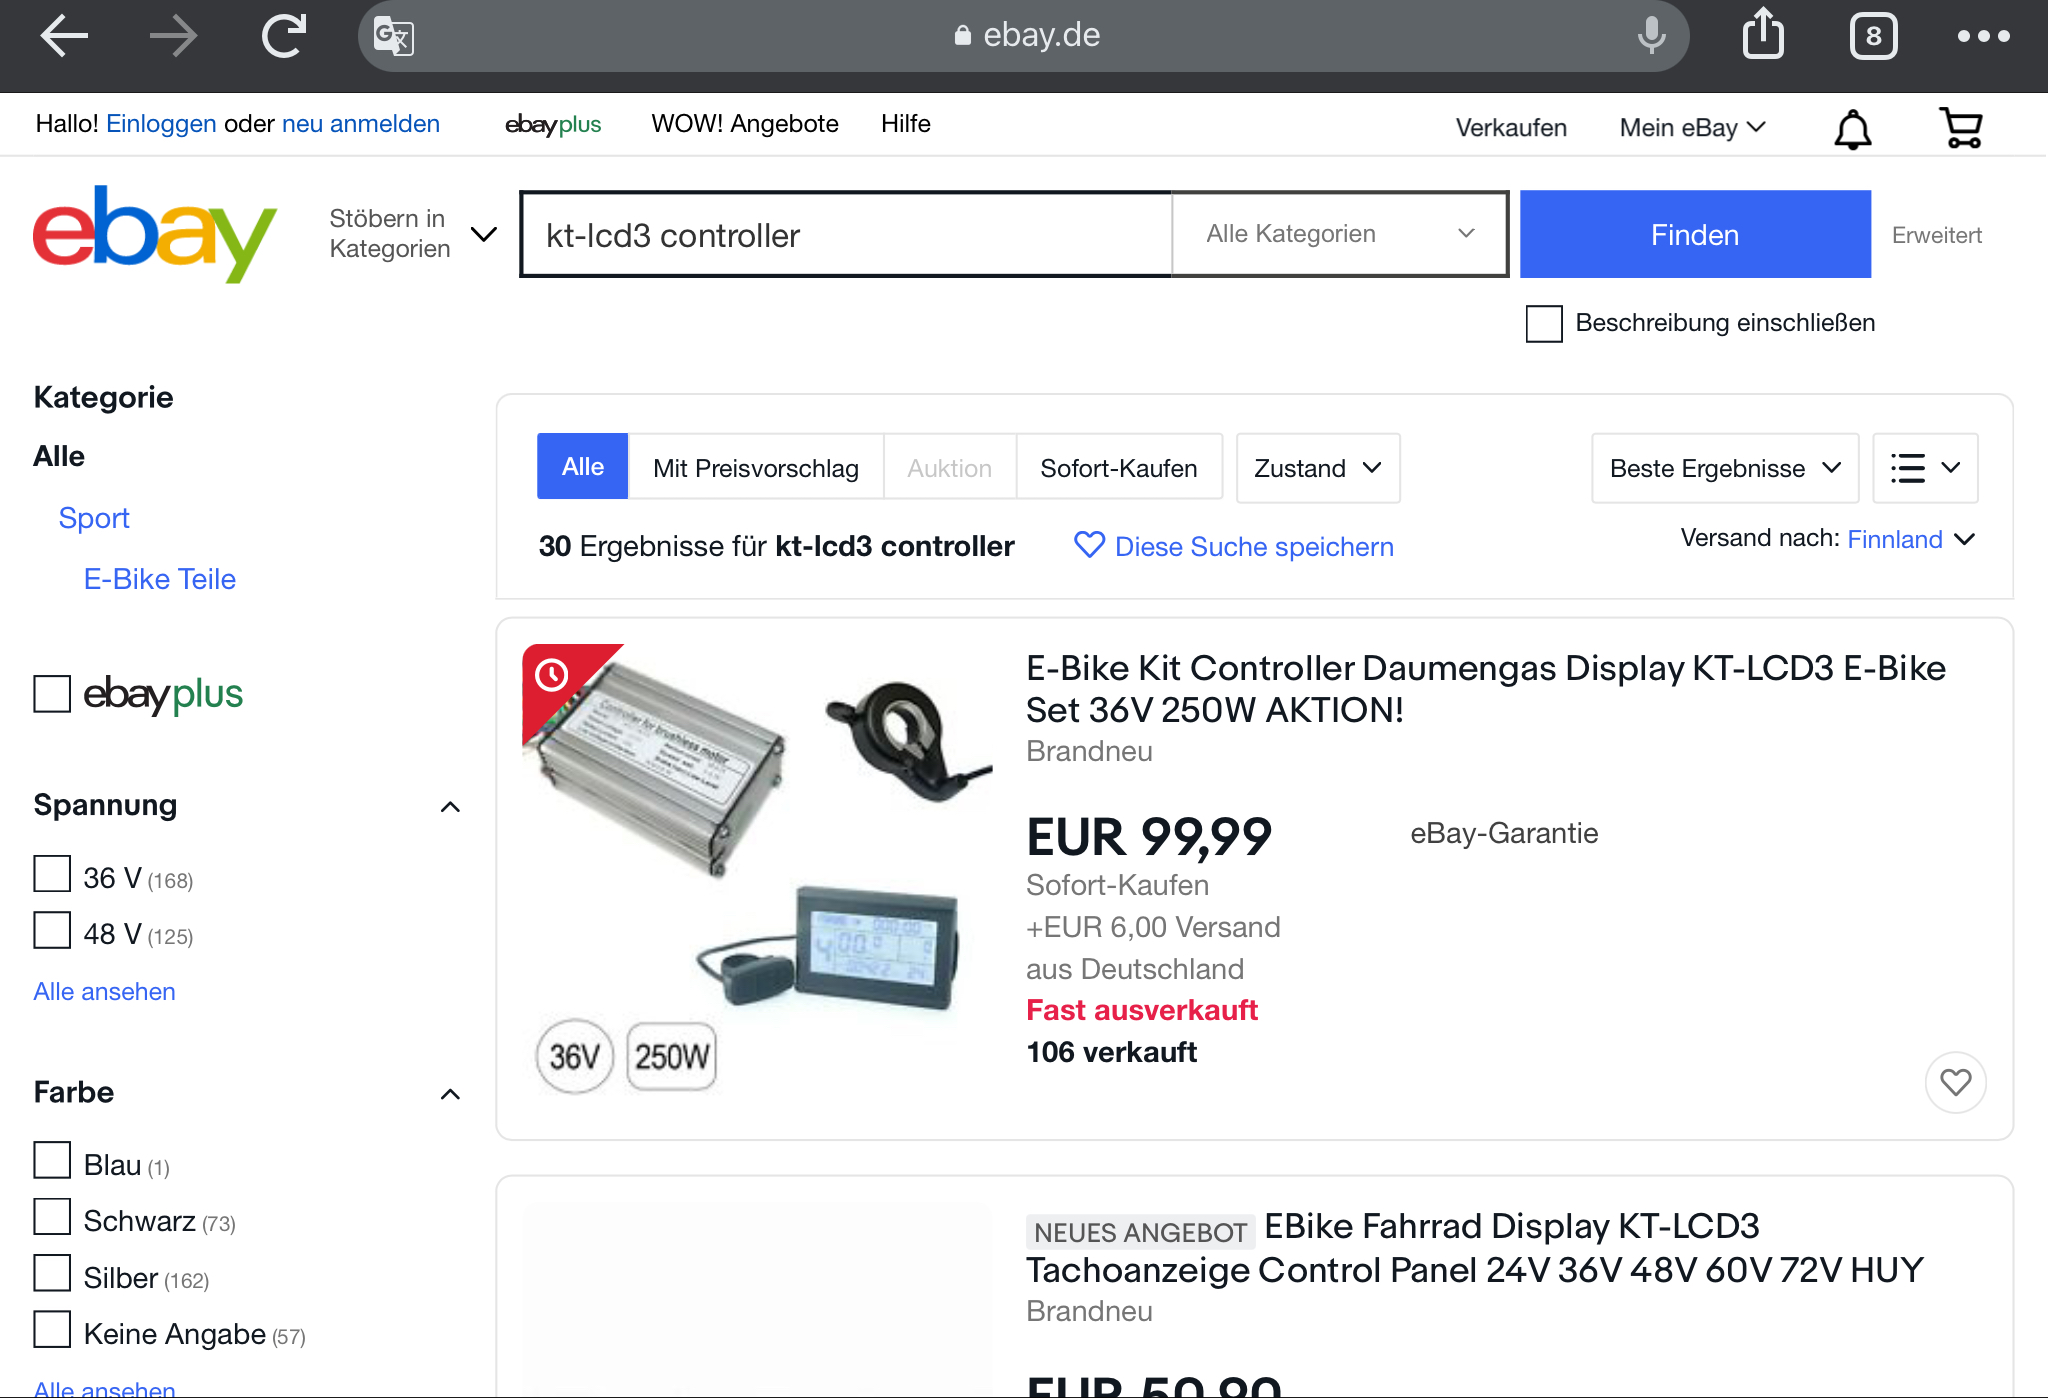Expand the Zustand condition dropdown
The height and width of the screenshot is (1398, 2048).
pyautogui.click(x=1317, y=468)
